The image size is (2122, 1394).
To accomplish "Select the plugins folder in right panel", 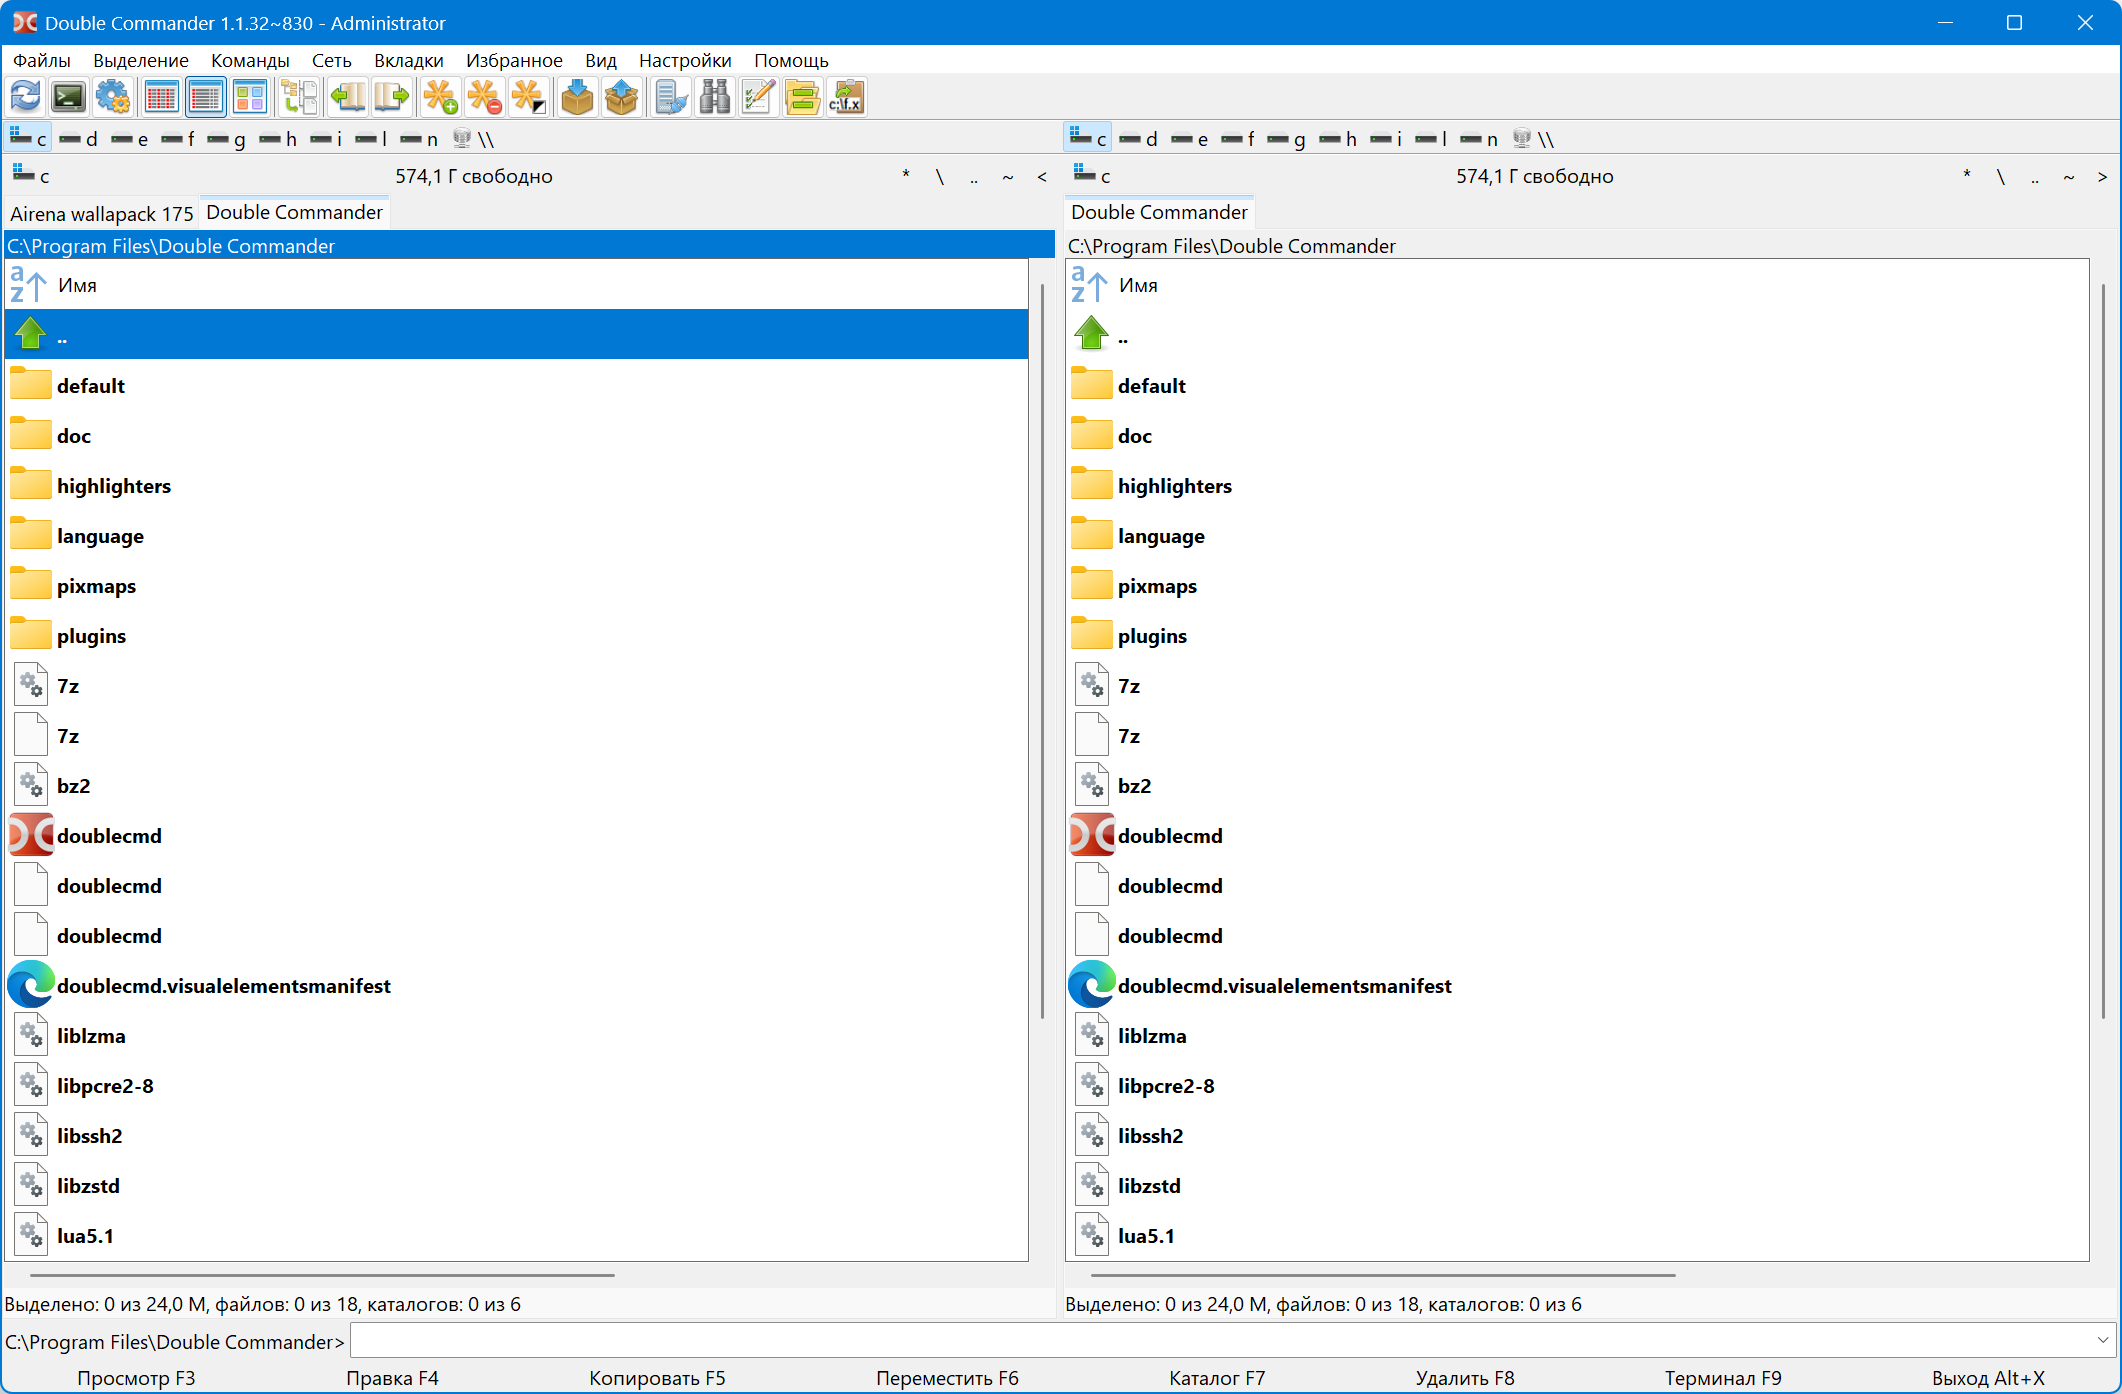I will 1152,636.
